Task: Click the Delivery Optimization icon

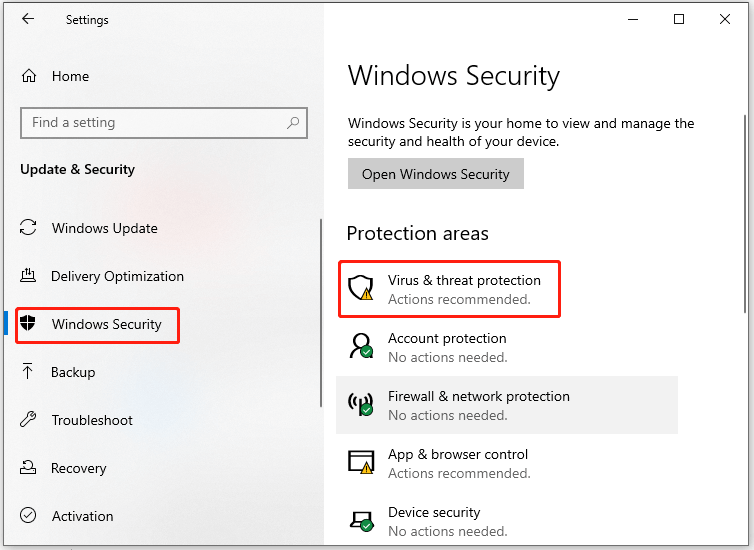Action: (x=28, y=275)
